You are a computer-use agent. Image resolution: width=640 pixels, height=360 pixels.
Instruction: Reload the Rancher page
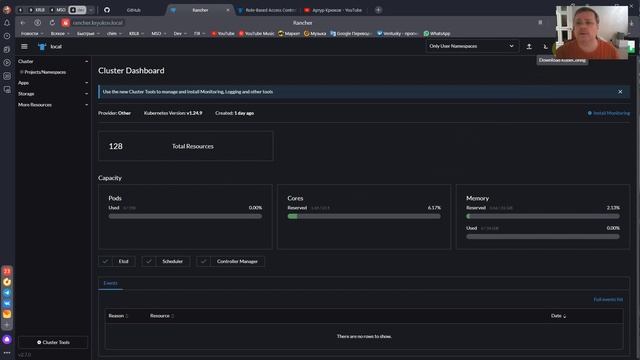(52, 23)
